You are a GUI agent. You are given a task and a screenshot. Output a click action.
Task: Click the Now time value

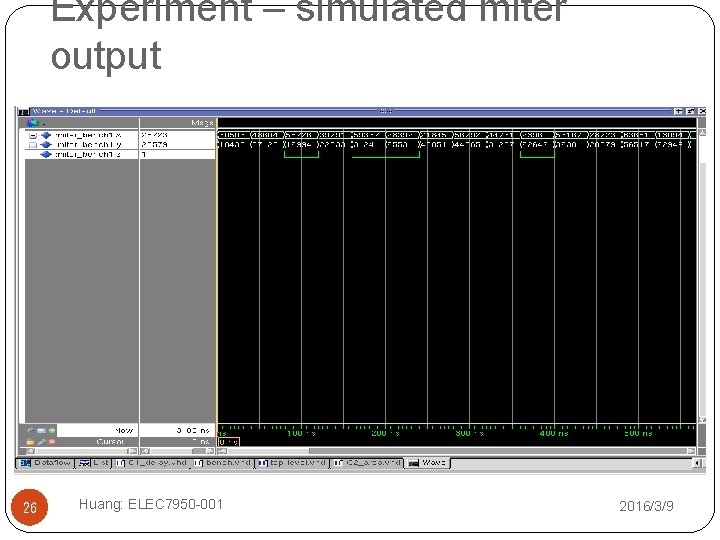tap(193, 431)
